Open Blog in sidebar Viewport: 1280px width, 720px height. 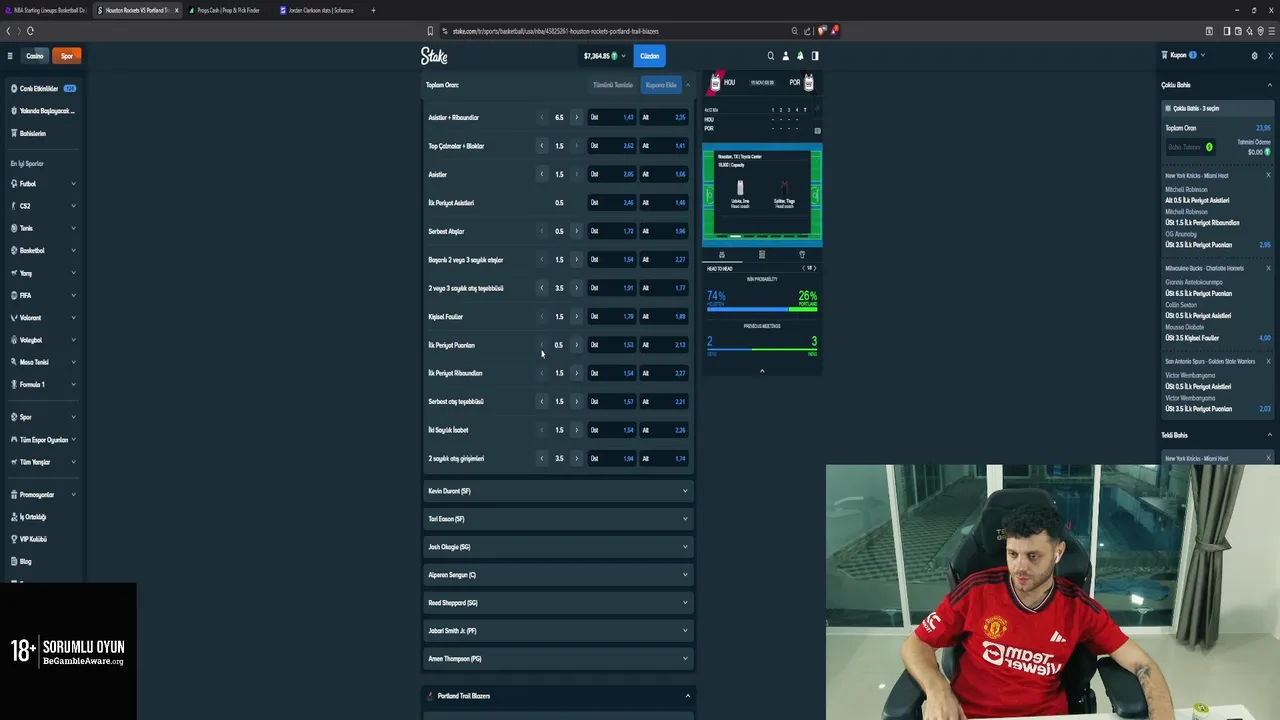[44, 561]
